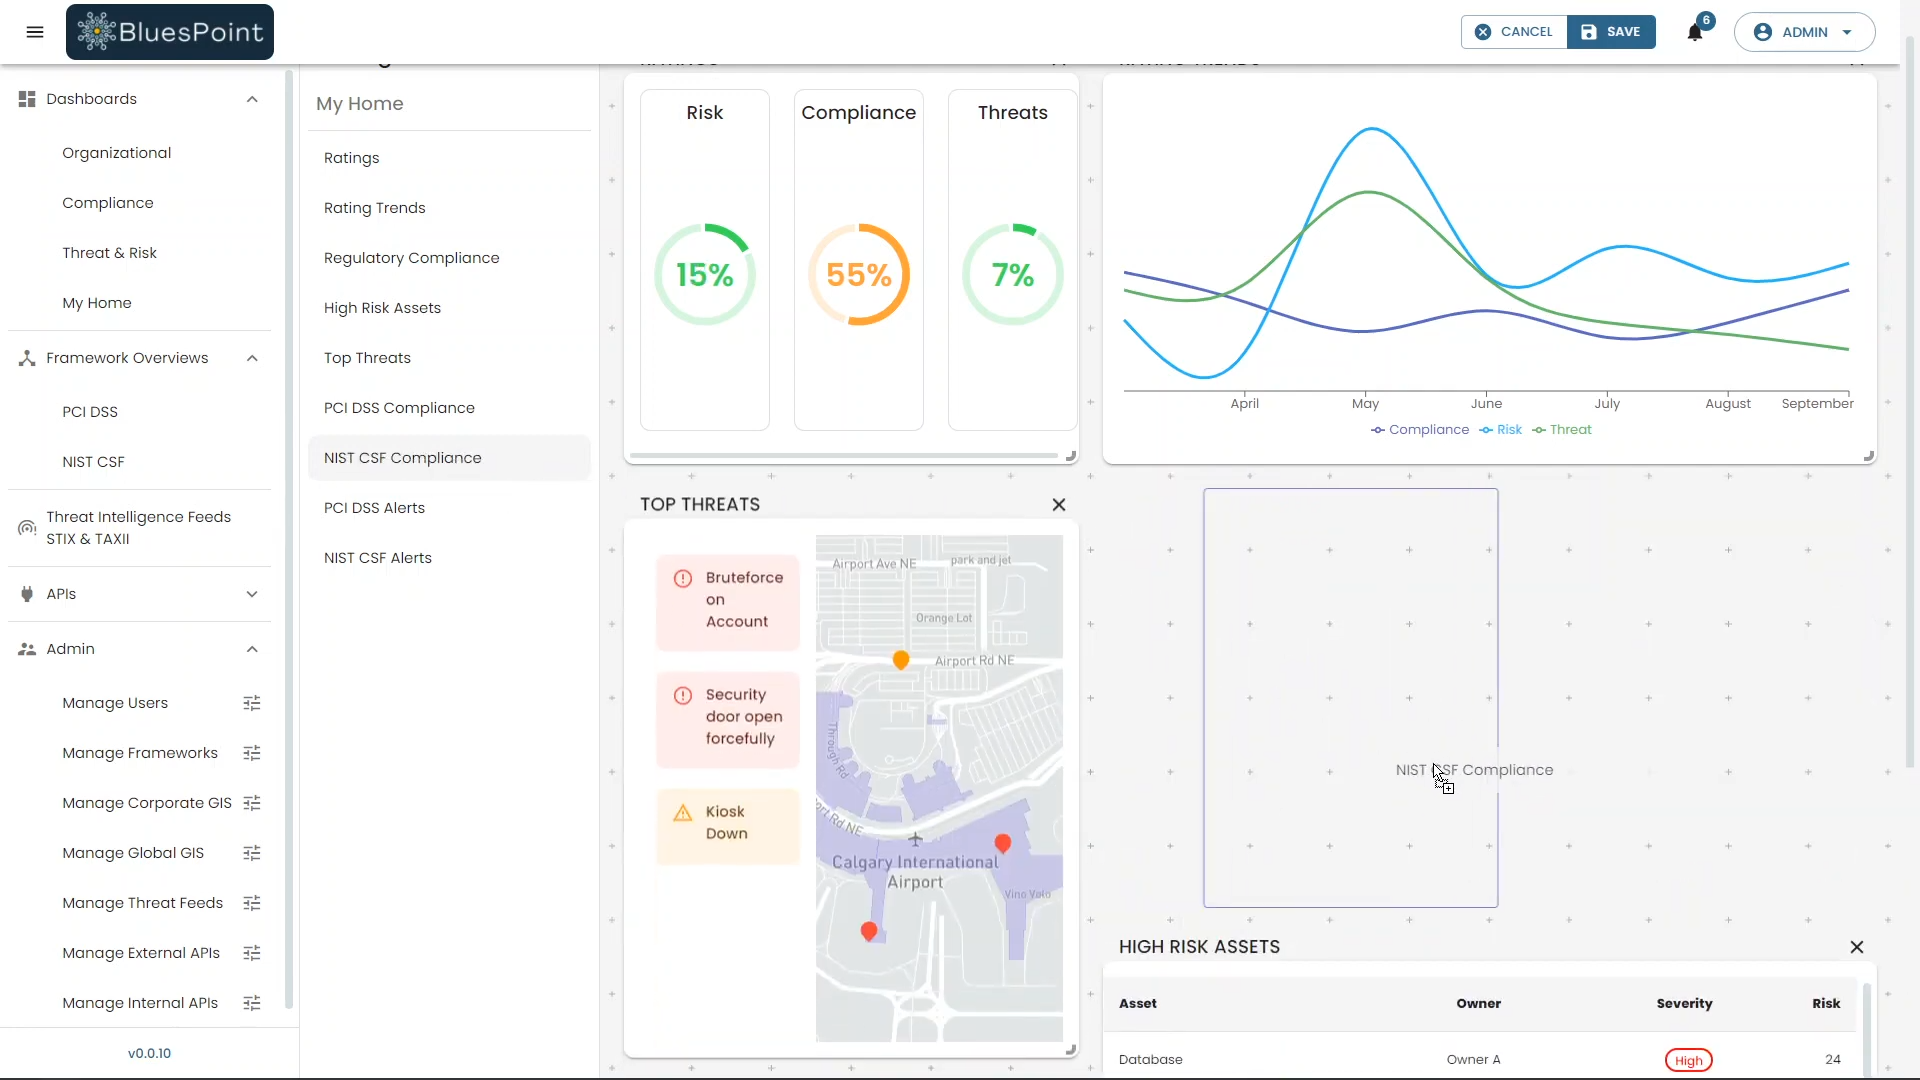Select the Compliance tab in metrics
The width and height of the screenshot is (1920, 1080).
pyautogui.click(x=858, y=112)
